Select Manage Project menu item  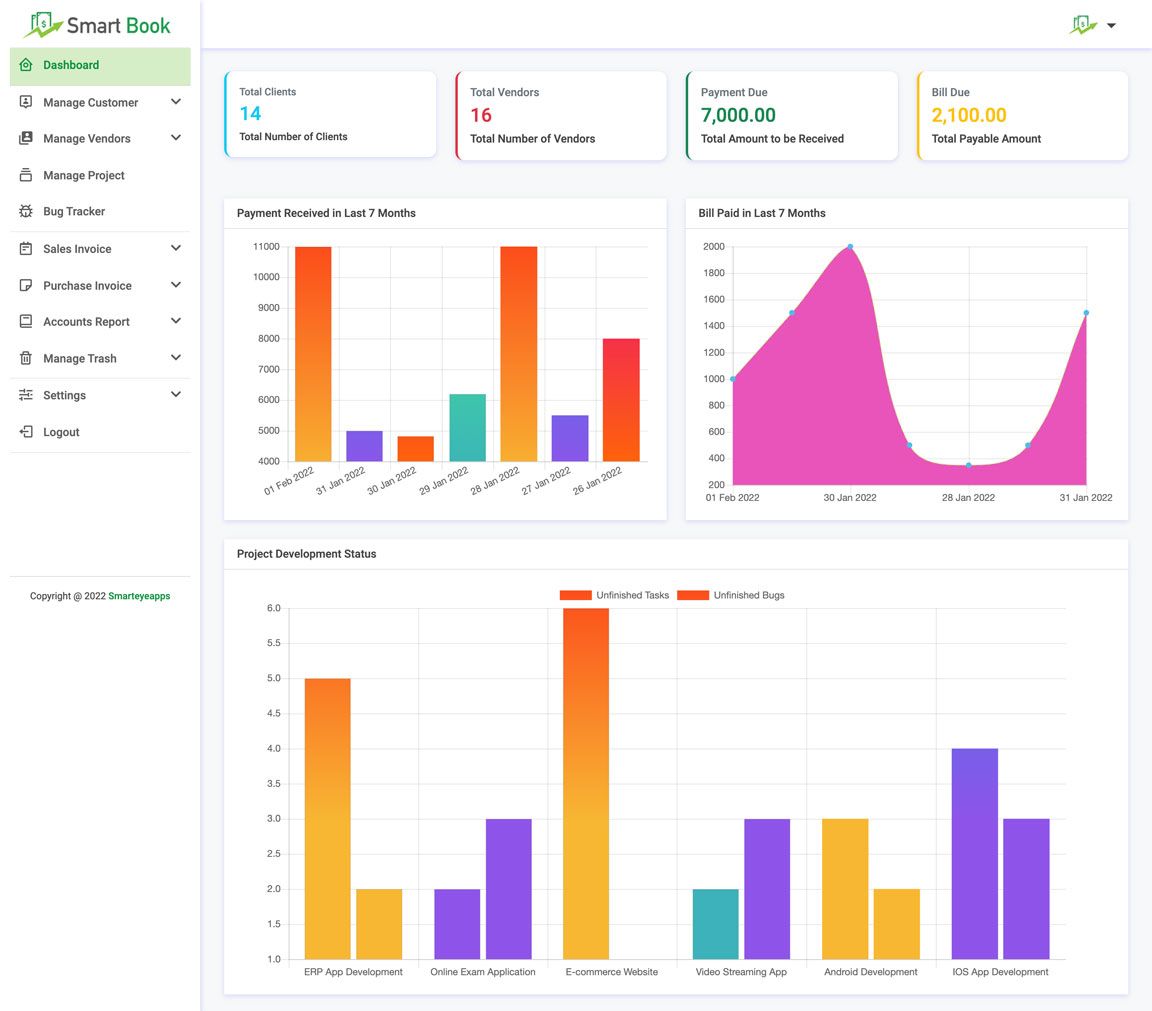84,175
